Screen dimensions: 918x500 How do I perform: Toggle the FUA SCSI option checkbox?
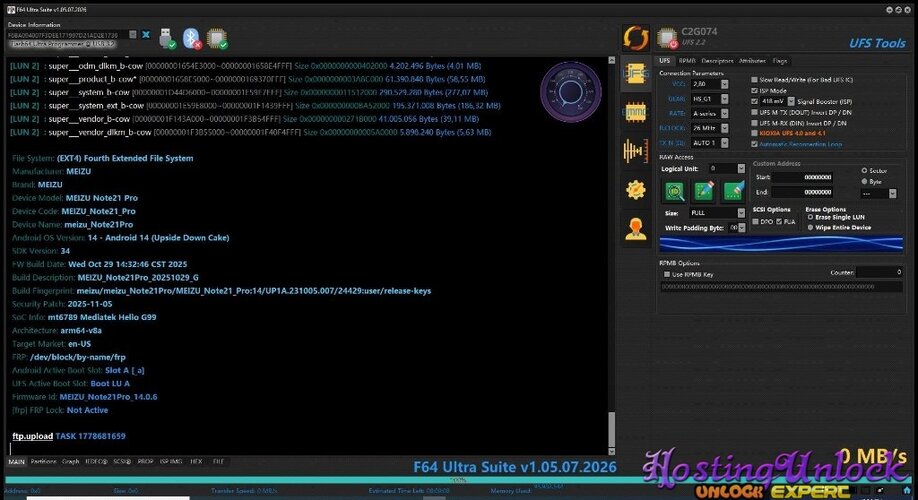point(779,222)
